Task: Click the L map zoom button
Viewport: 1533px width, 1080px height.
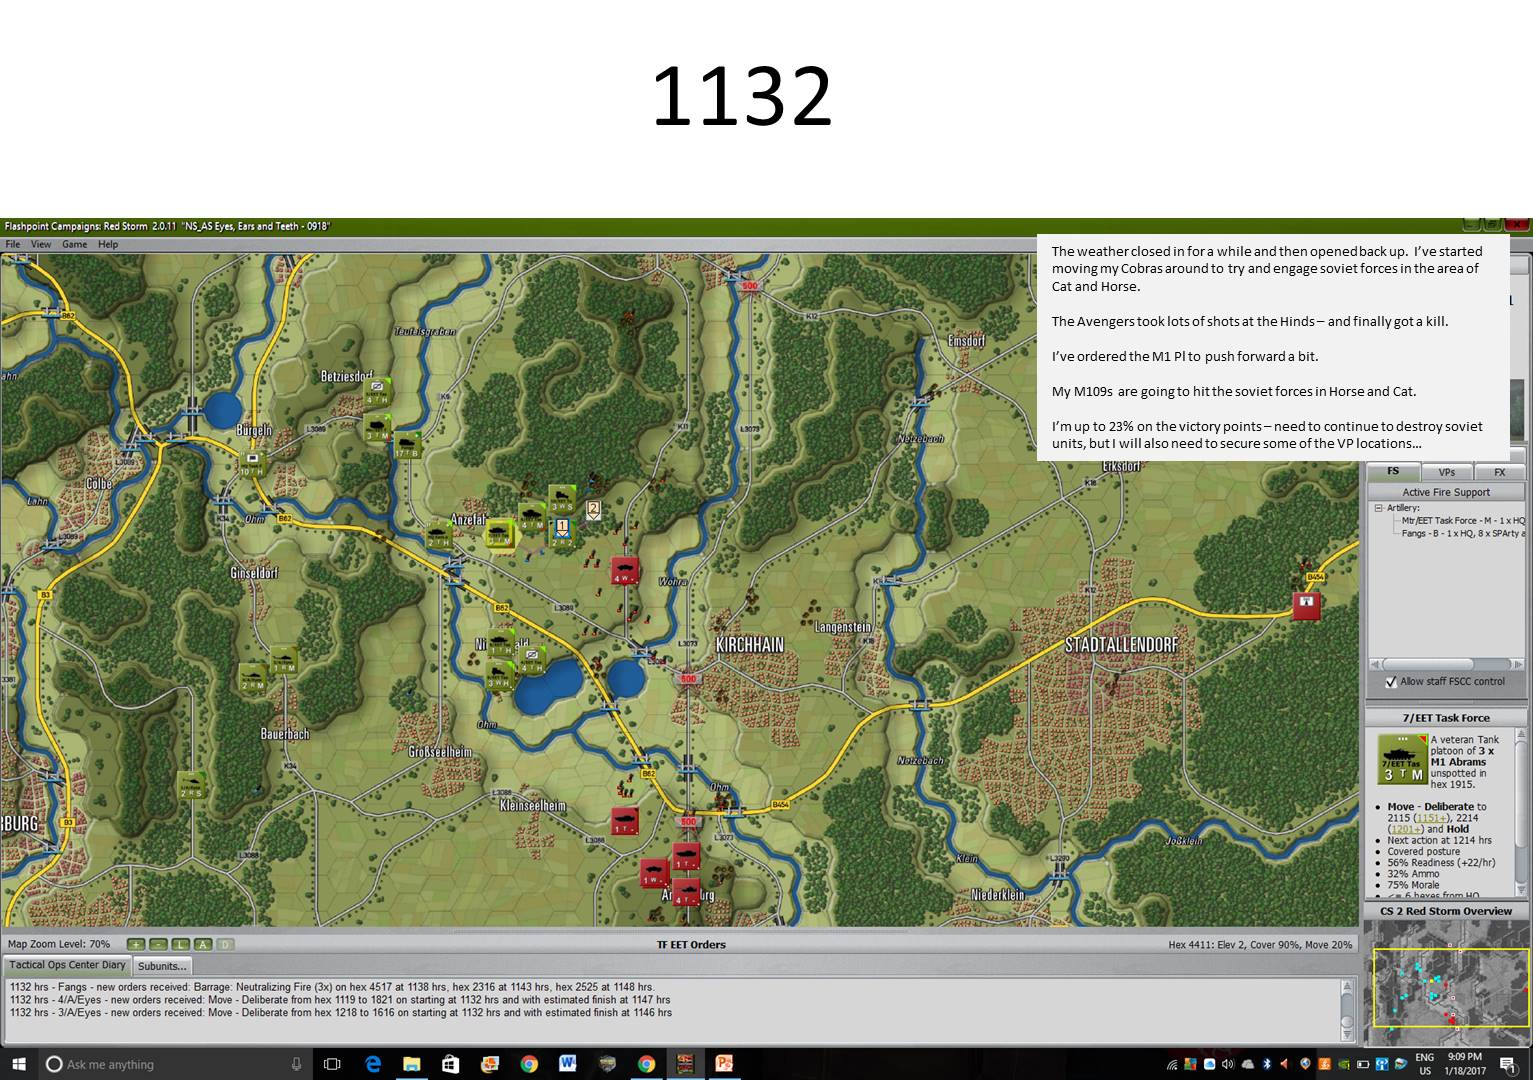Action: (x=180, y=944)
